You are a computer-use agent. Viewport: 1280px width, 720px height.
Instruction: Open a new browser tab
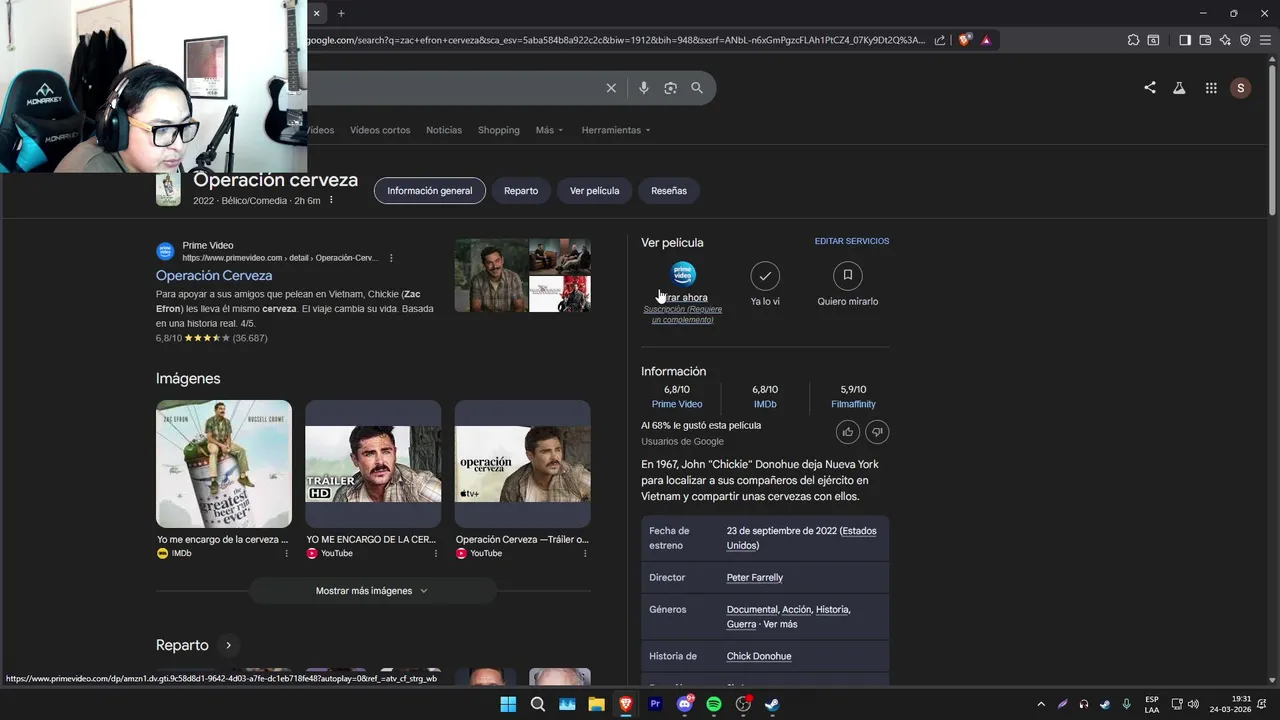pyautogui.click(x=341, y=13)
